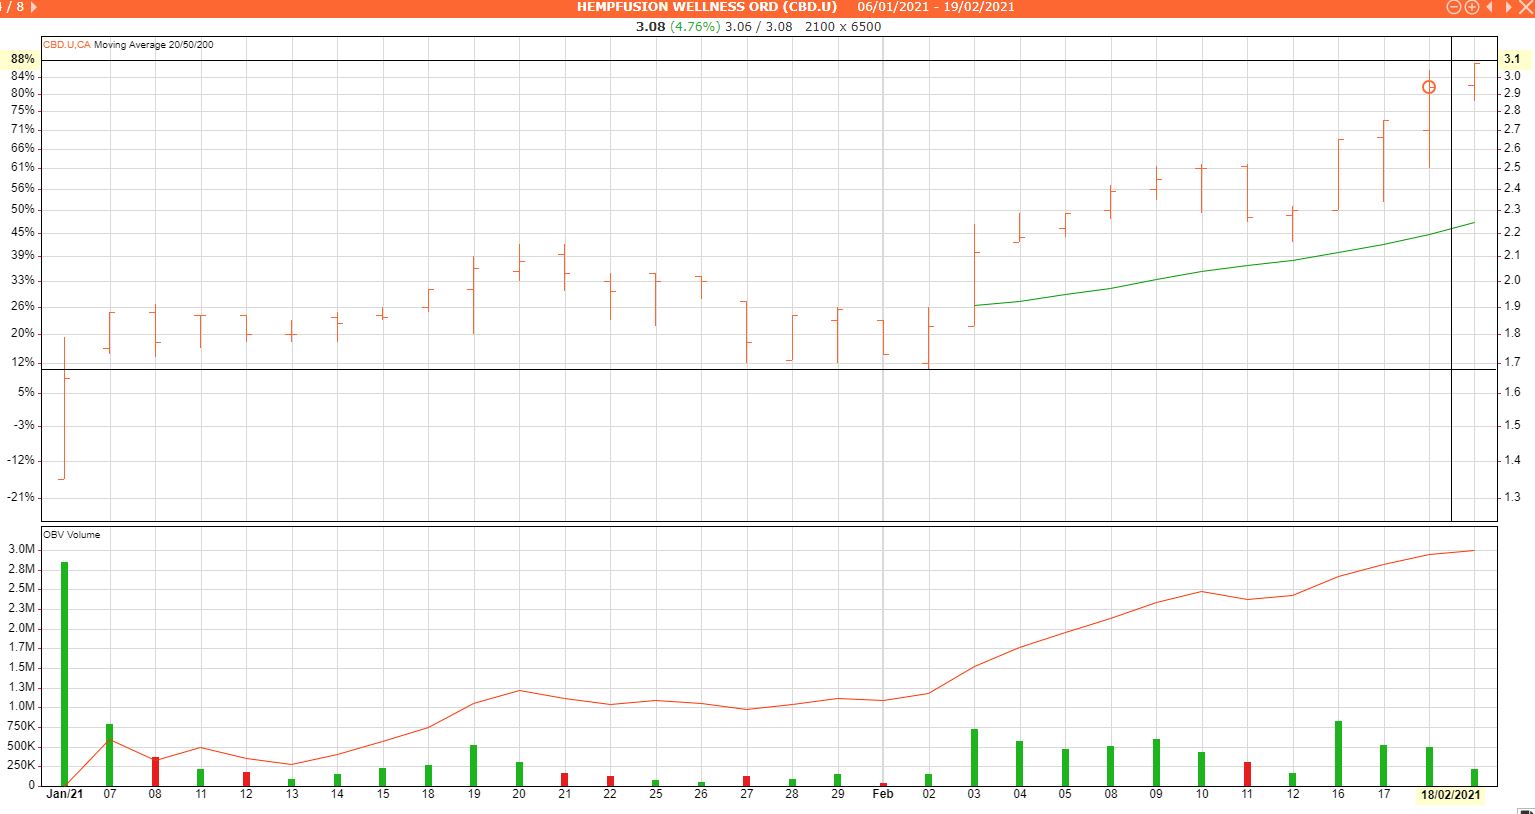Click the Feb month marker on axis
1535x814 pixels.
coord(882,794)
